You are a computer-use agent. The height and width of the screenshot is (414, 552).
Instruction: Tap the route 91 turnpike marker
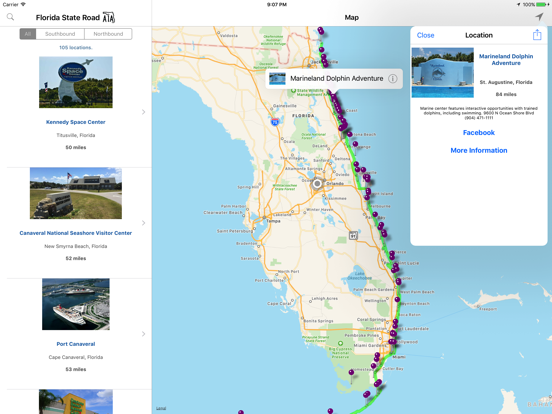click(353, 235)
